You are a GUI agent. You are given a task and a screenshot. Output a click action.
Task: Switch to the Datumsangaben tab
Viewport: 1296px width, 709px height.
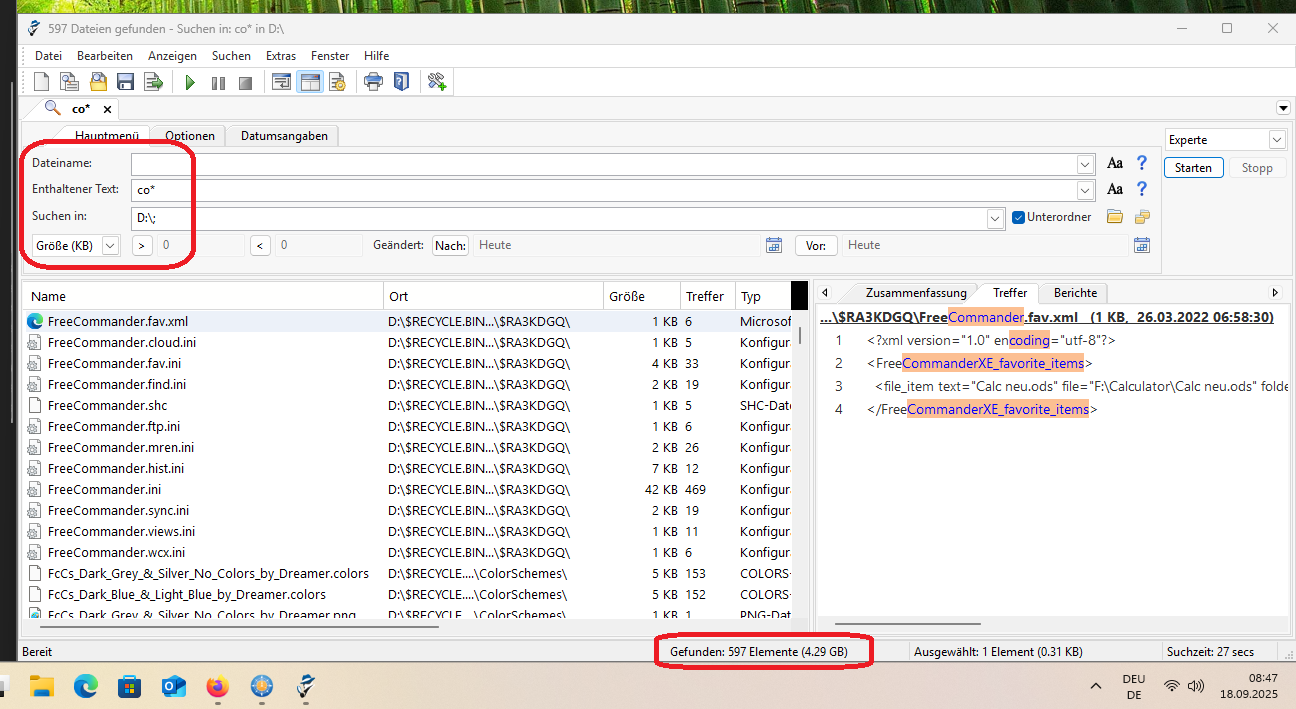(x=284, y=136)
